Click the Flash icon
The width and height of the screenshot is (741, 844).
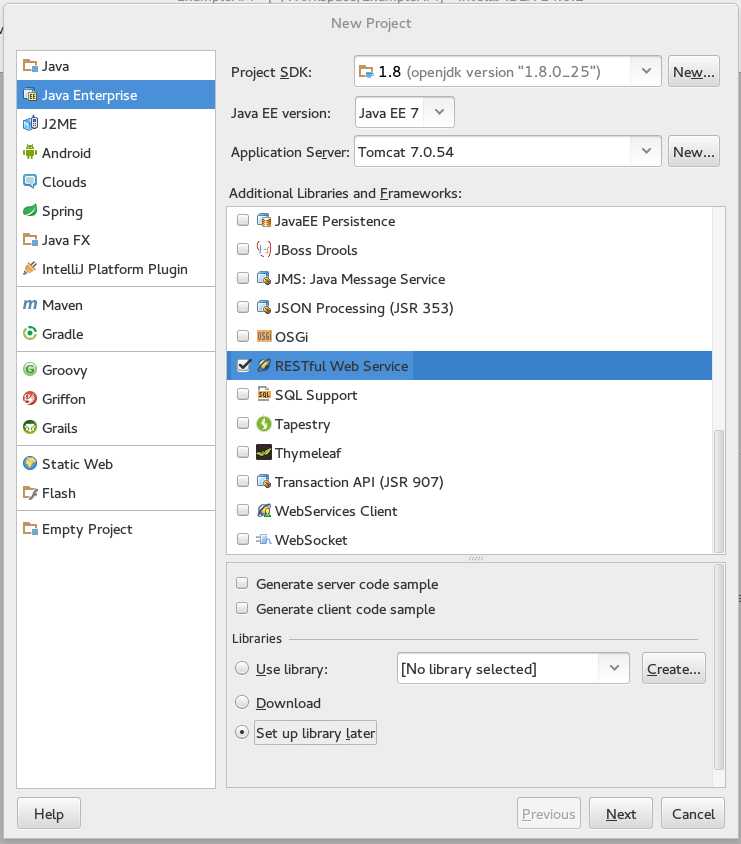30,493
